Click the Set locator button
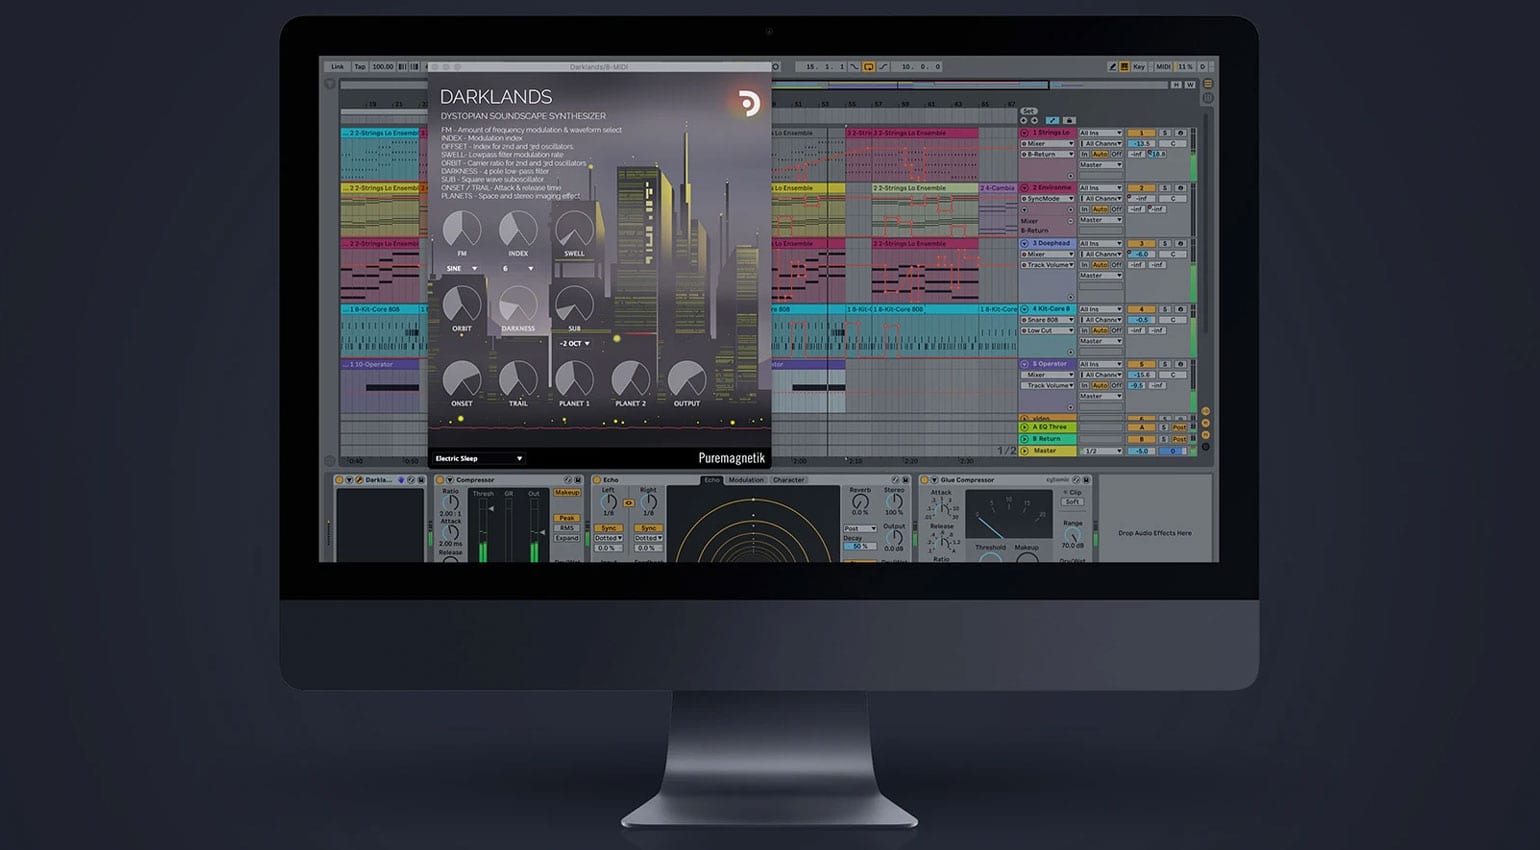This screenshot has height=850, width=1540. point(1028,111)
